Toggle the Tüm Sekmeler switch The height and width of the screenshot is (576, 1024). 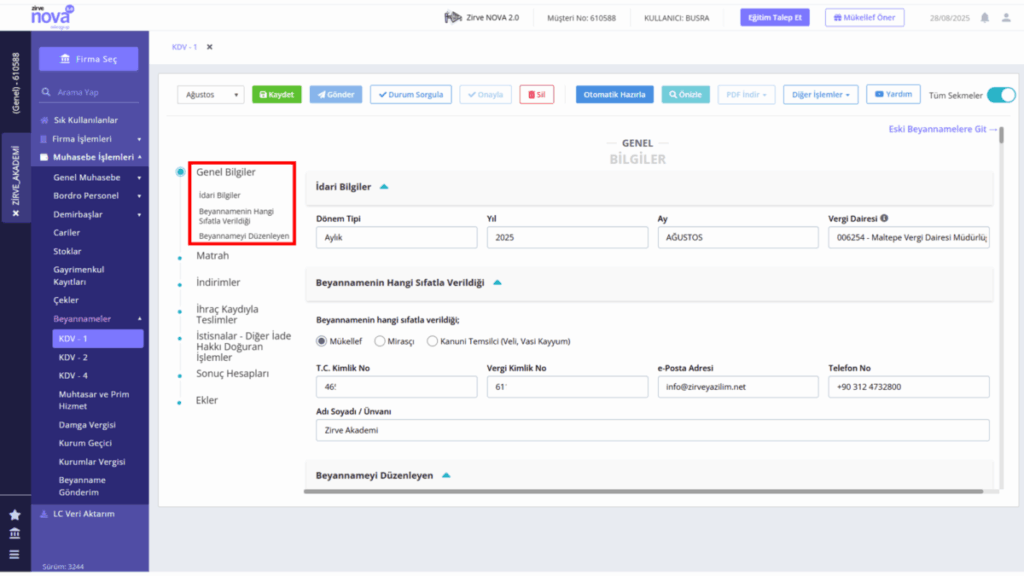pyautogui.click(x=1000, y=95)
